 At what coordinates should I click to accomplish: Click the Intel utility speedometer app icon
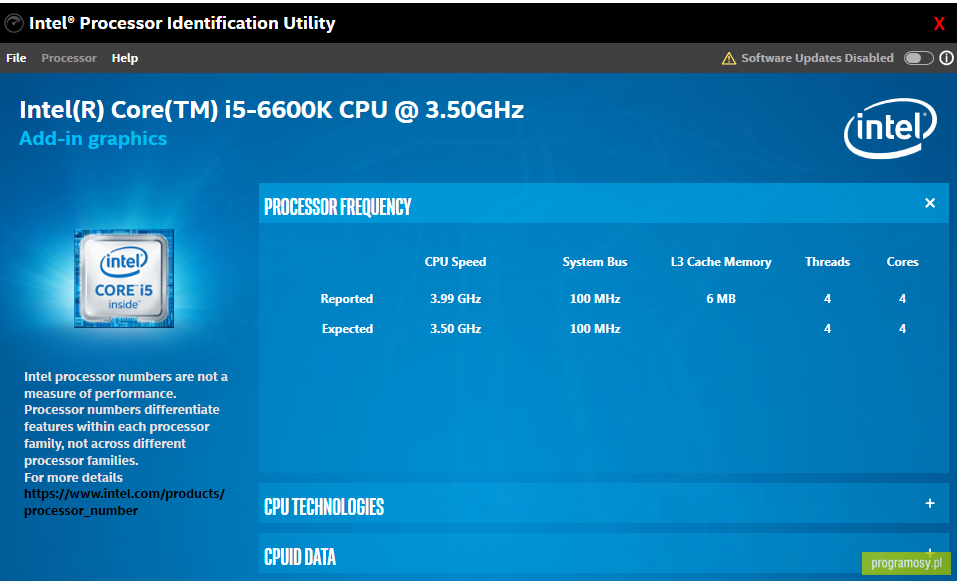tap(13, 23)
